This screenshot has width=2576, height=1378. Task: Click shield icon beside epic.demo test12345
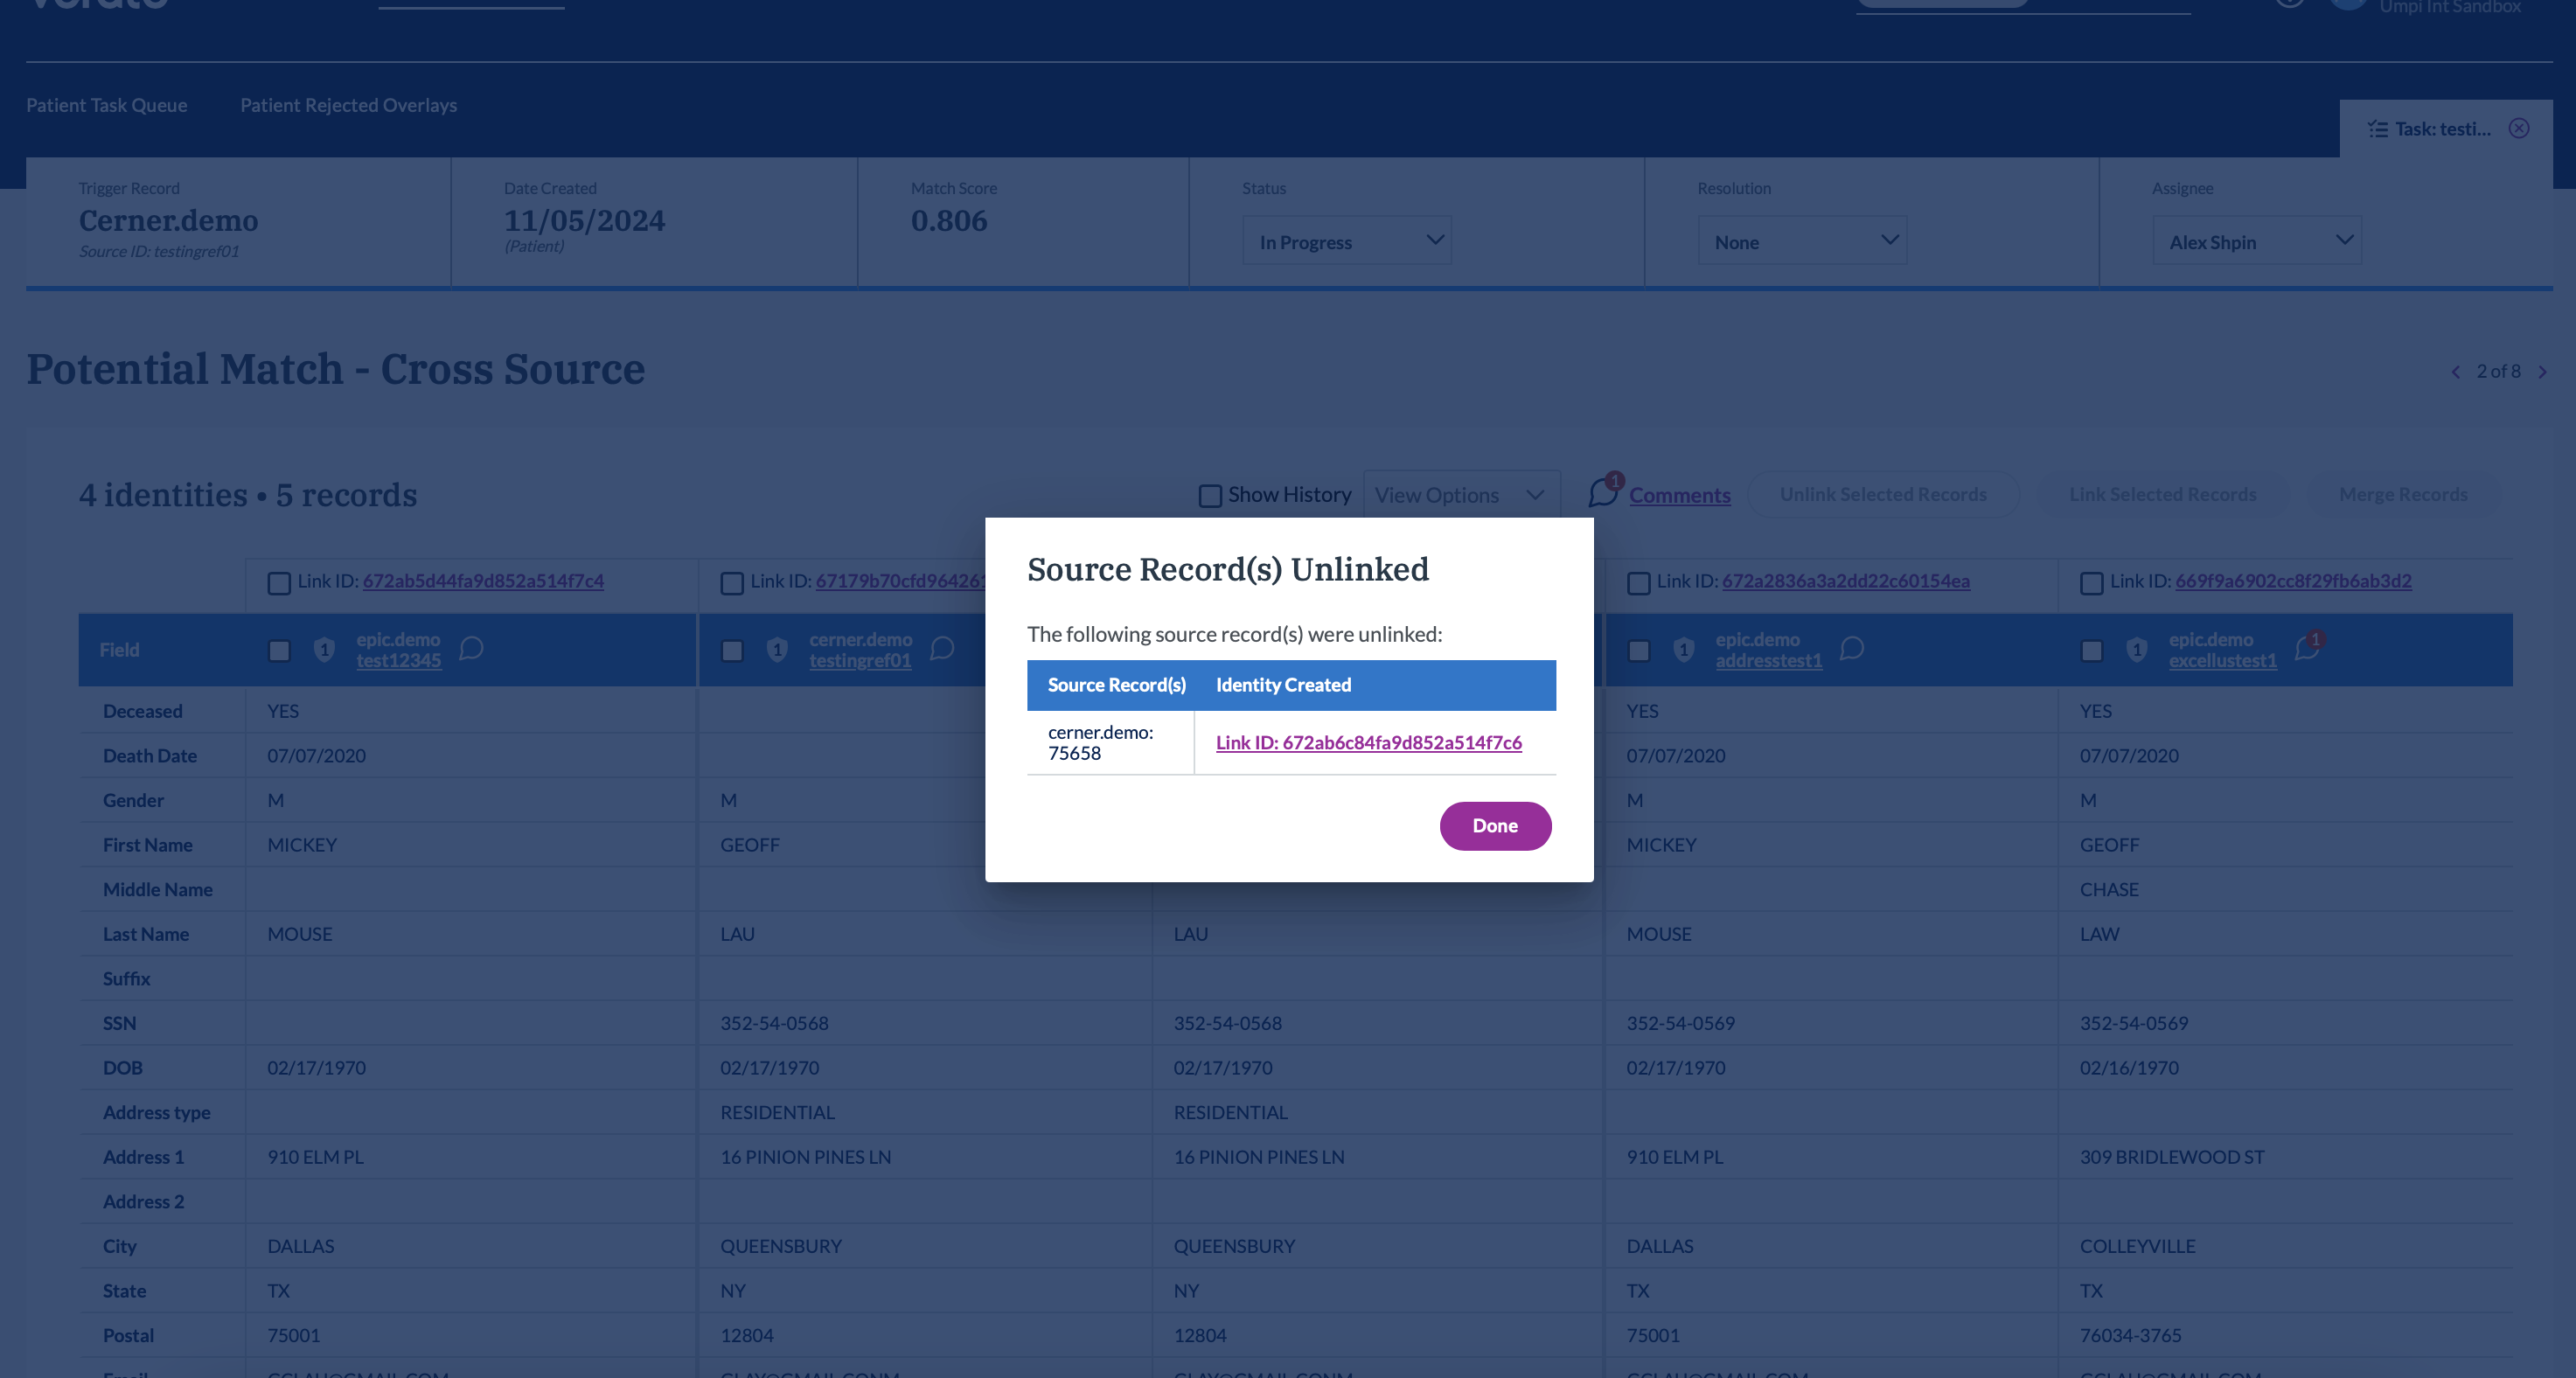pos(324,650)
